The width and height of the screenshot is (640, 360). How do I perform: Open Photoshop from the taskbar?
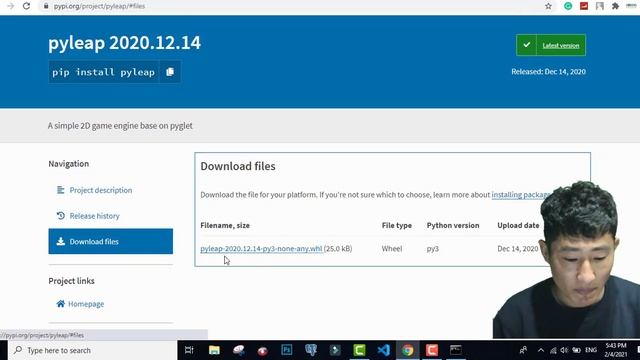coord(287,350)
